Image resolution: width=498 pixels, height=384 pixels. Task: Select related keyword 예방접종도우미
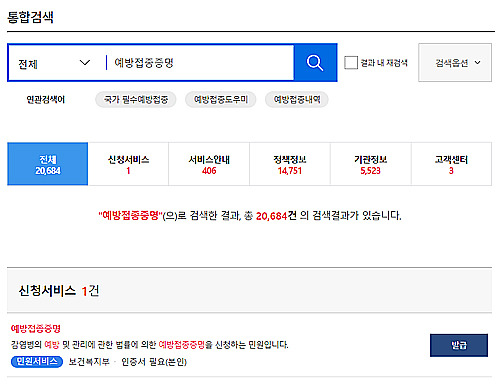pyautogui.click(x=221, y=100)
